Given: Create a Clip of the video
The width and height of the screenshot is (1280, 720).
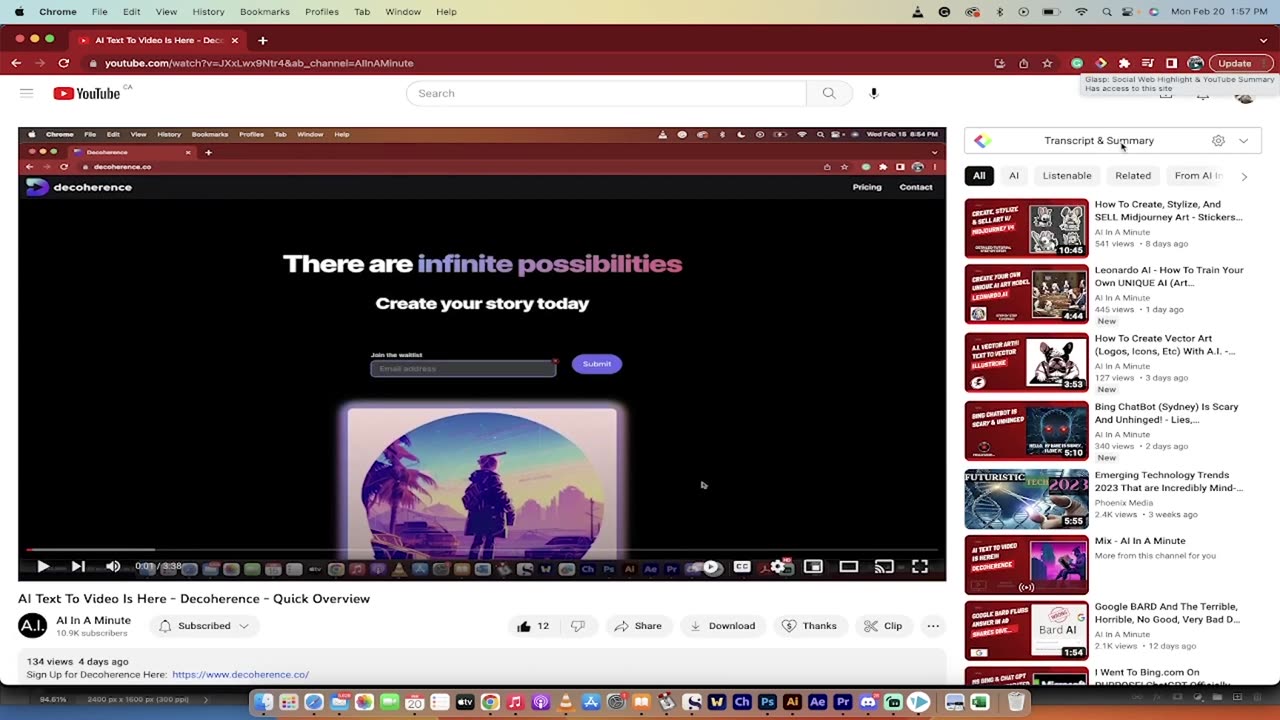Looking at the screenshot, I should [883, 626].
